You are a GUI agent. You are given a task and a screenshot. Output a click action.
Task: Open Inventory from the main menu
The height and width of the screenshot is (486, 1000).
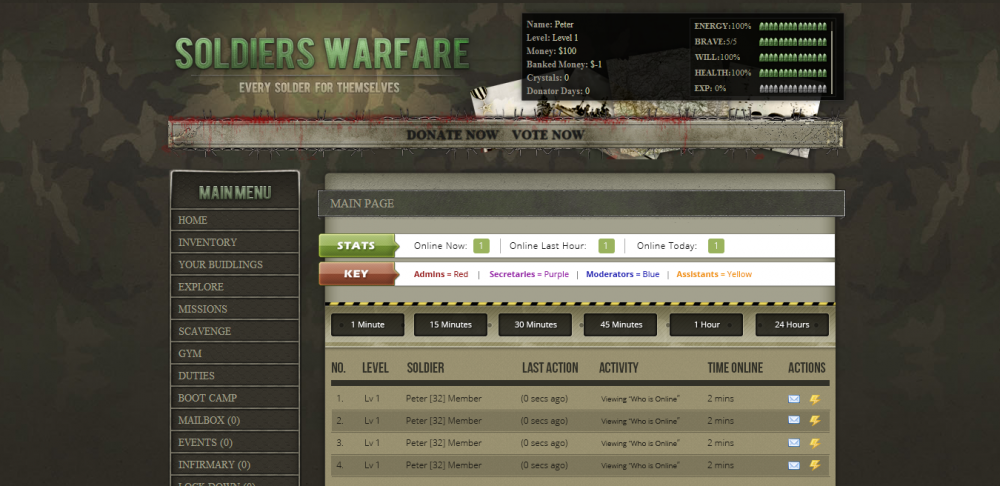[207, 242]
